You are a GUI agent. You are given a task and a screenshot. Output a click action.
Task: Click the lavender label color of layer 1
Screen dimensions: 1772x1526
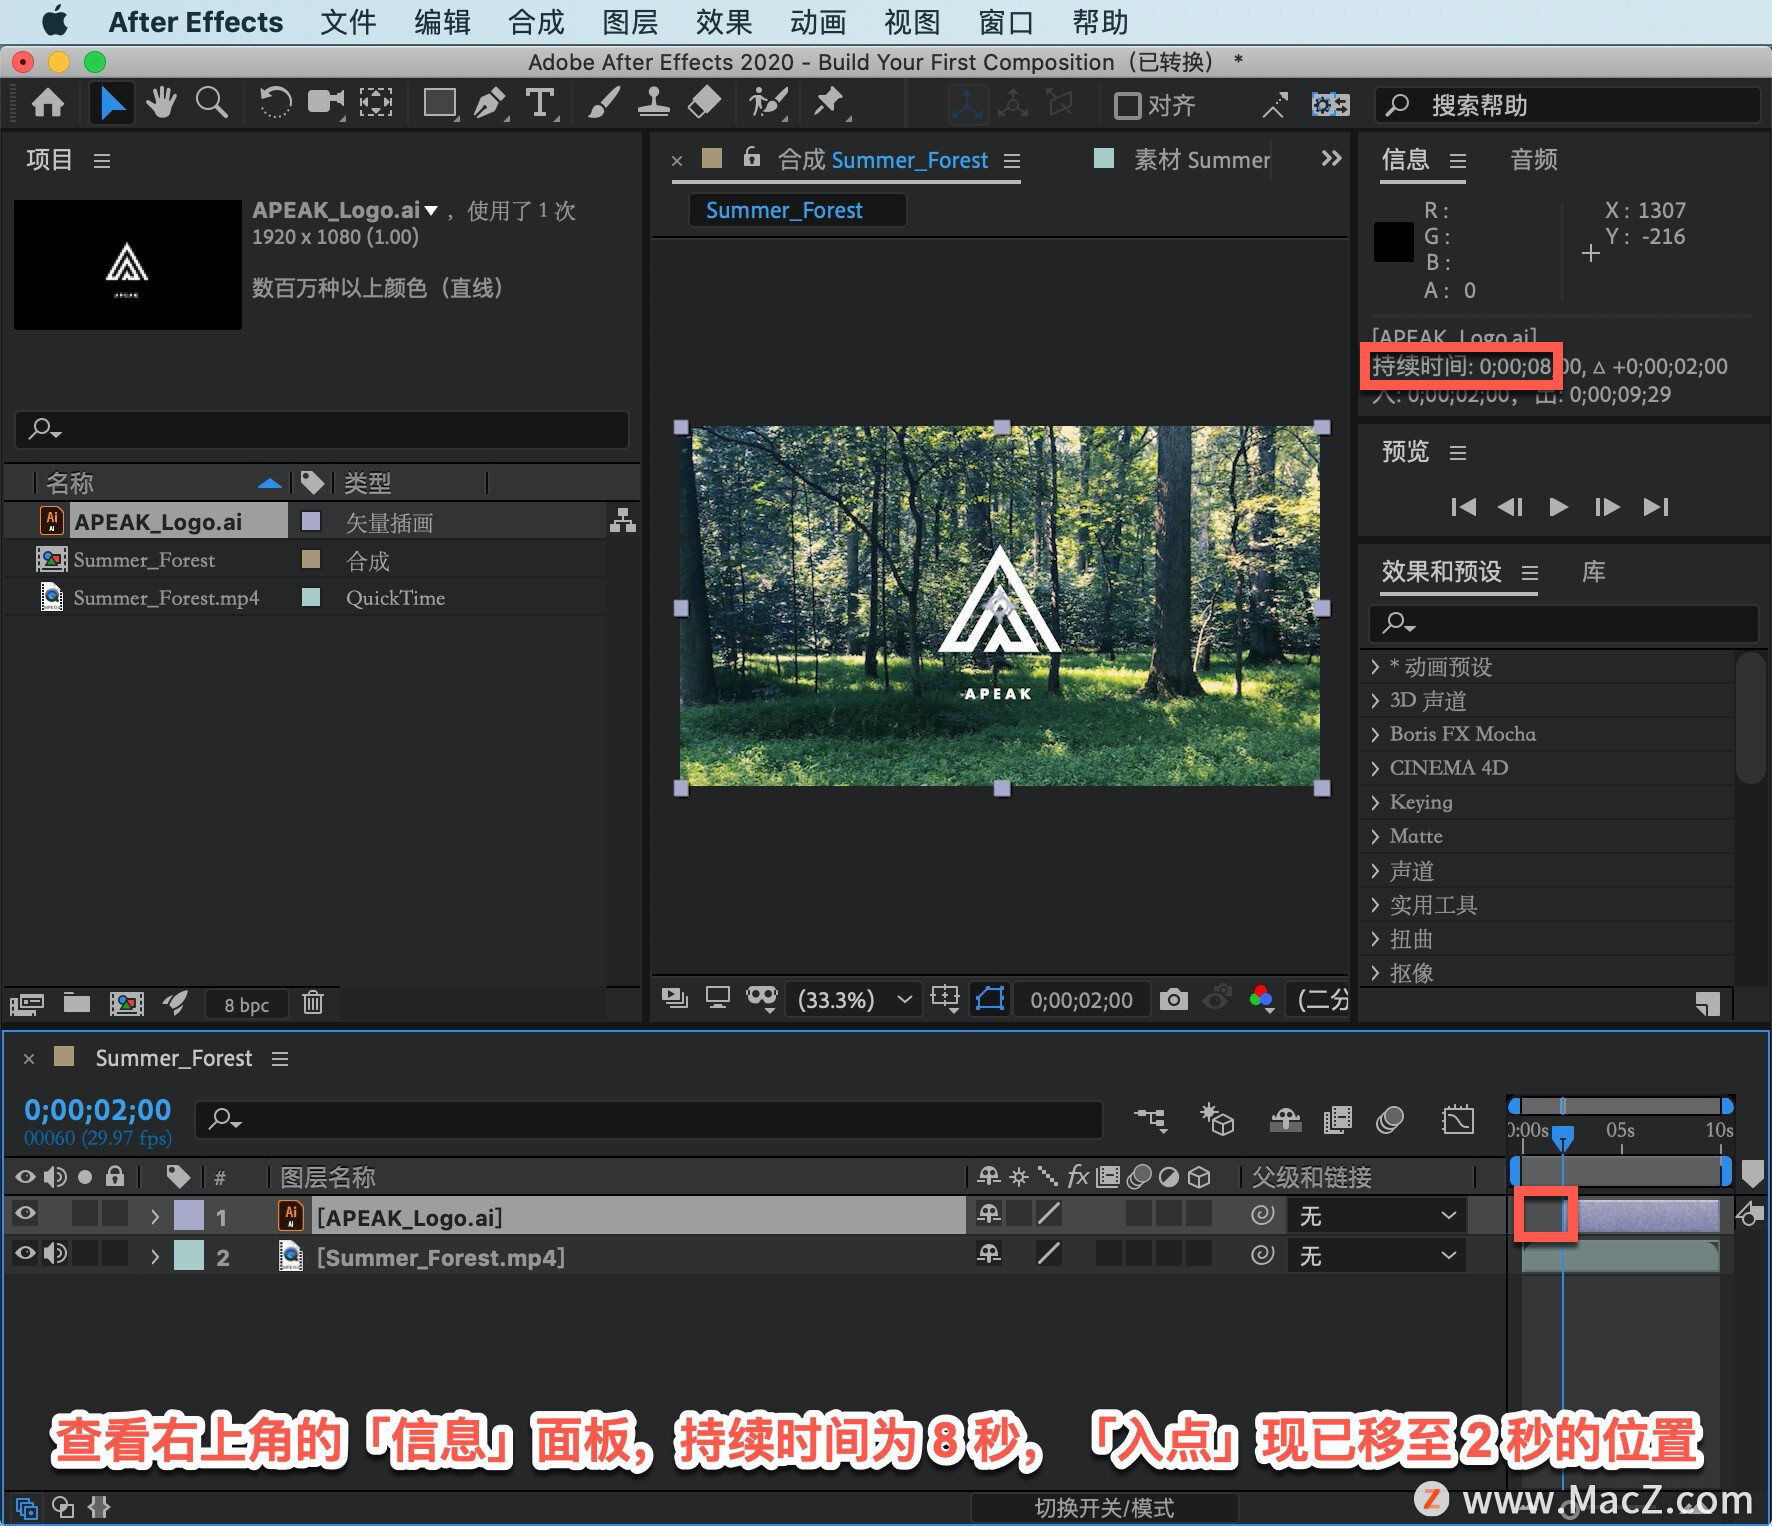(189, 1216)
